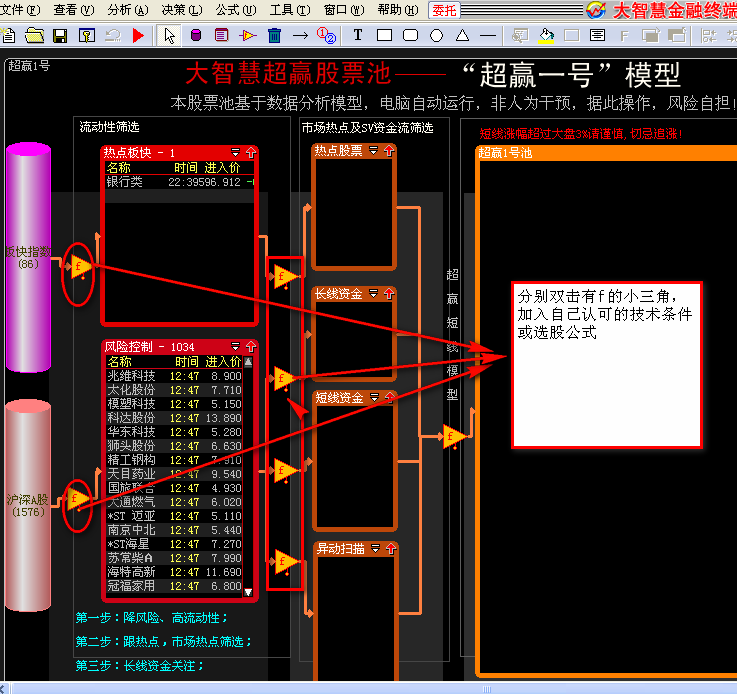Click the empty frame toolbar icon
The height and width of the screenshot is (694, 737).
pos(572,35)
